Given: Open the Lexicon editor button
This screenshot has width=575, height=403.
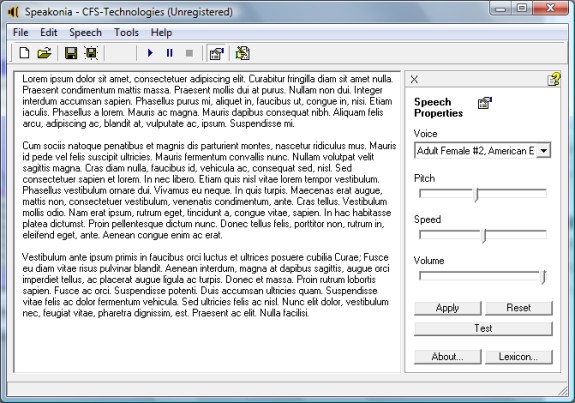Looking at the screenshot, I should tap(519, 357).
